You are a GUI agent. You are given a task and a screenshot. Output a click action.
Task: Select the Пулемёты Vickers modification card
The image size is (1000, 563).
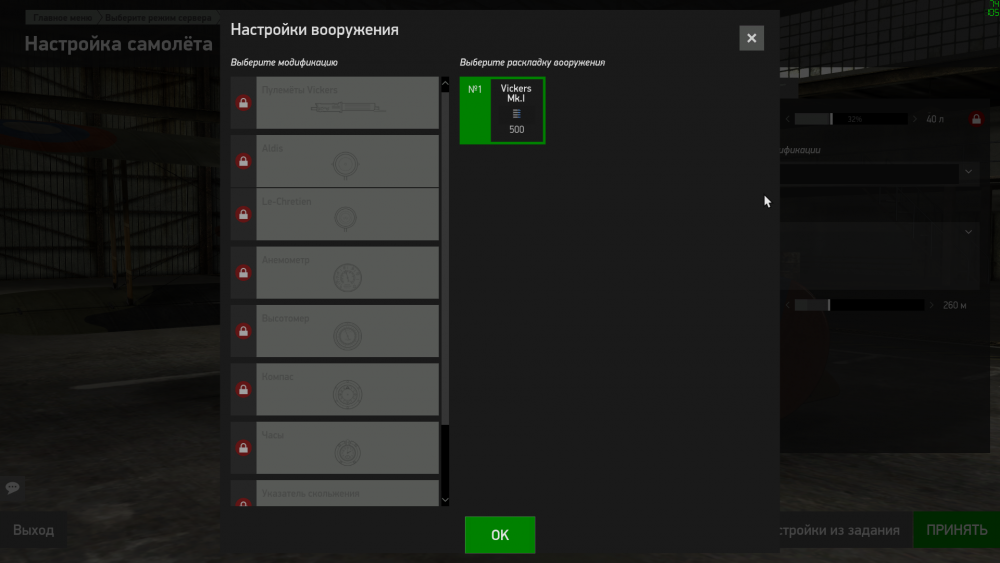coord(347,103)
